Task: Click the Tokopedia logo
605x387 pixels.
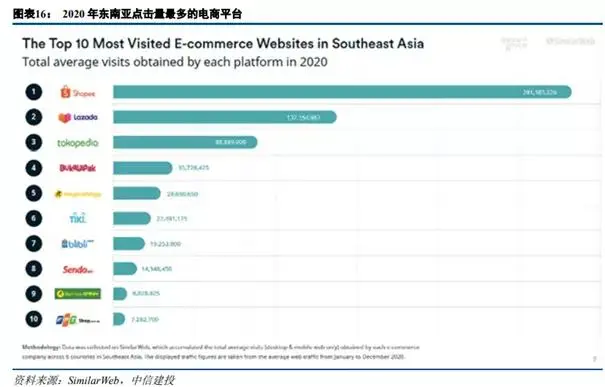Action: coord(78,143)
